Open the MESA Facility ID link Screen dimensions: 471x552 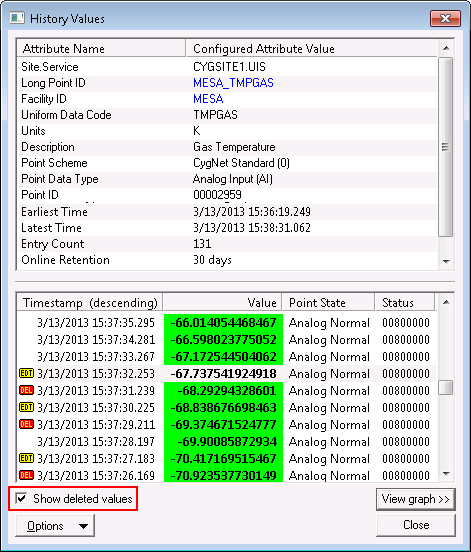[x=208, y=99]
